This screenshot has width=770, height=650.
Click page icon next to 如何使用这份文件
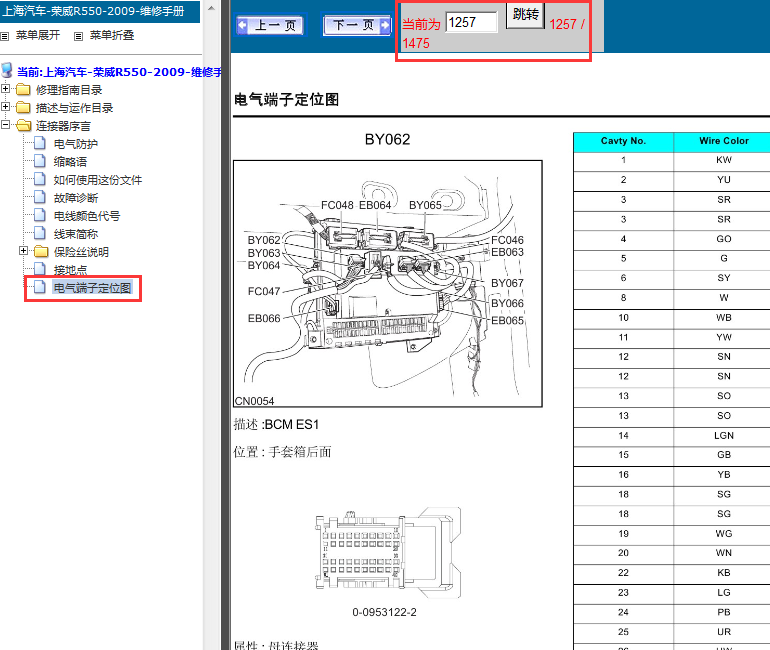pos(40,179)
